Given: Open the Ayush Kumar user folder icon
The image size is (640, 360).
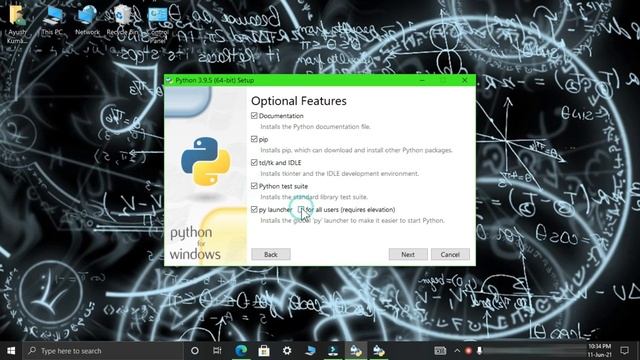Looking at the screenshot, I should pyautogui.click(x=18, y=23).
